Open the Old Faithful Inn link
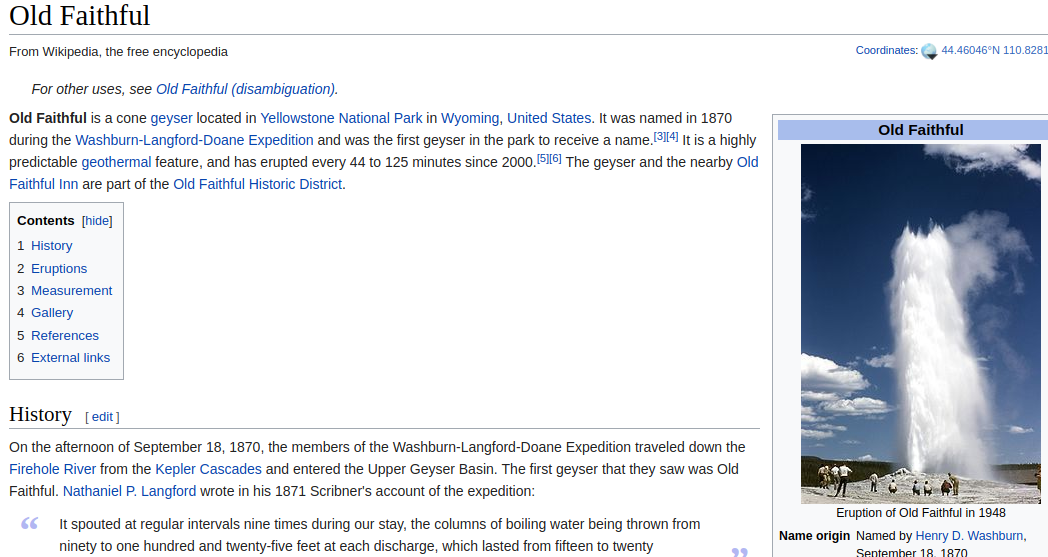Screen dimensions: 1048x557 click(43, 185)
